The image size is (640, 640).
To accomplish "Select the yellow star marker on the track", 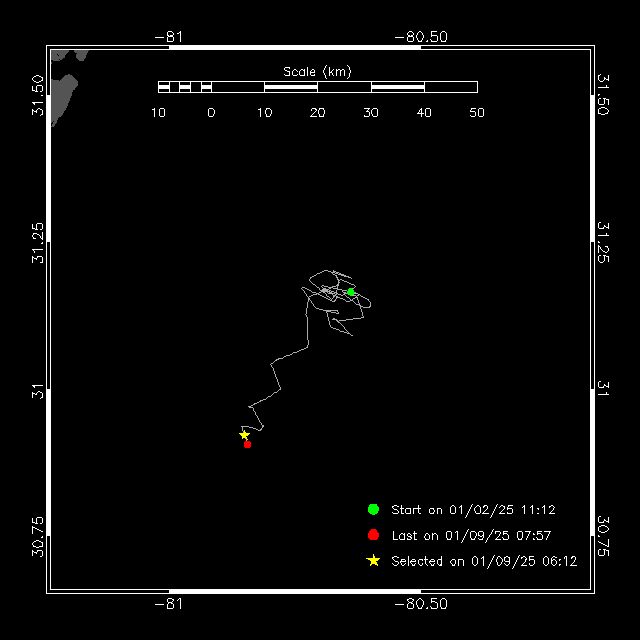I will 244,435.
